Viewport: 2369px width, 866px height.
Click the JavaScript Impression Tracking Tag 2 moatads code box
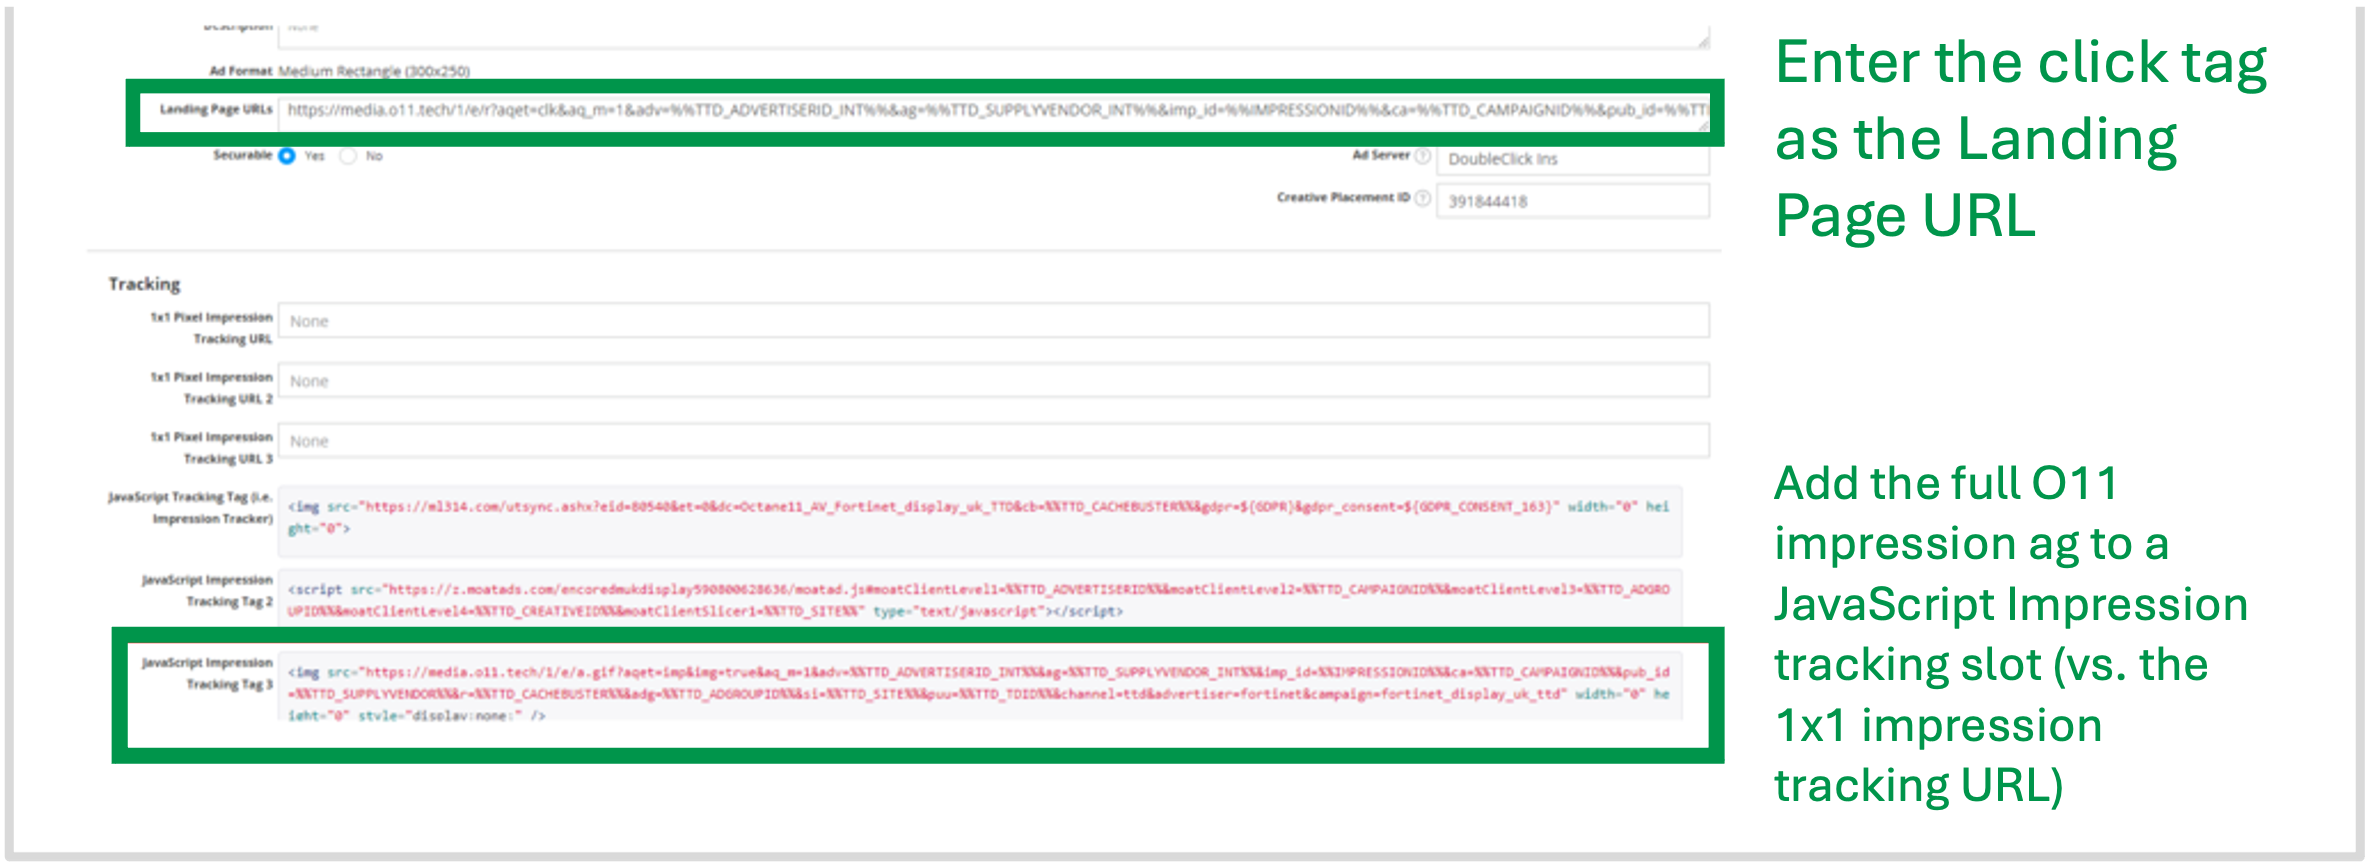[x=980, y=599]
